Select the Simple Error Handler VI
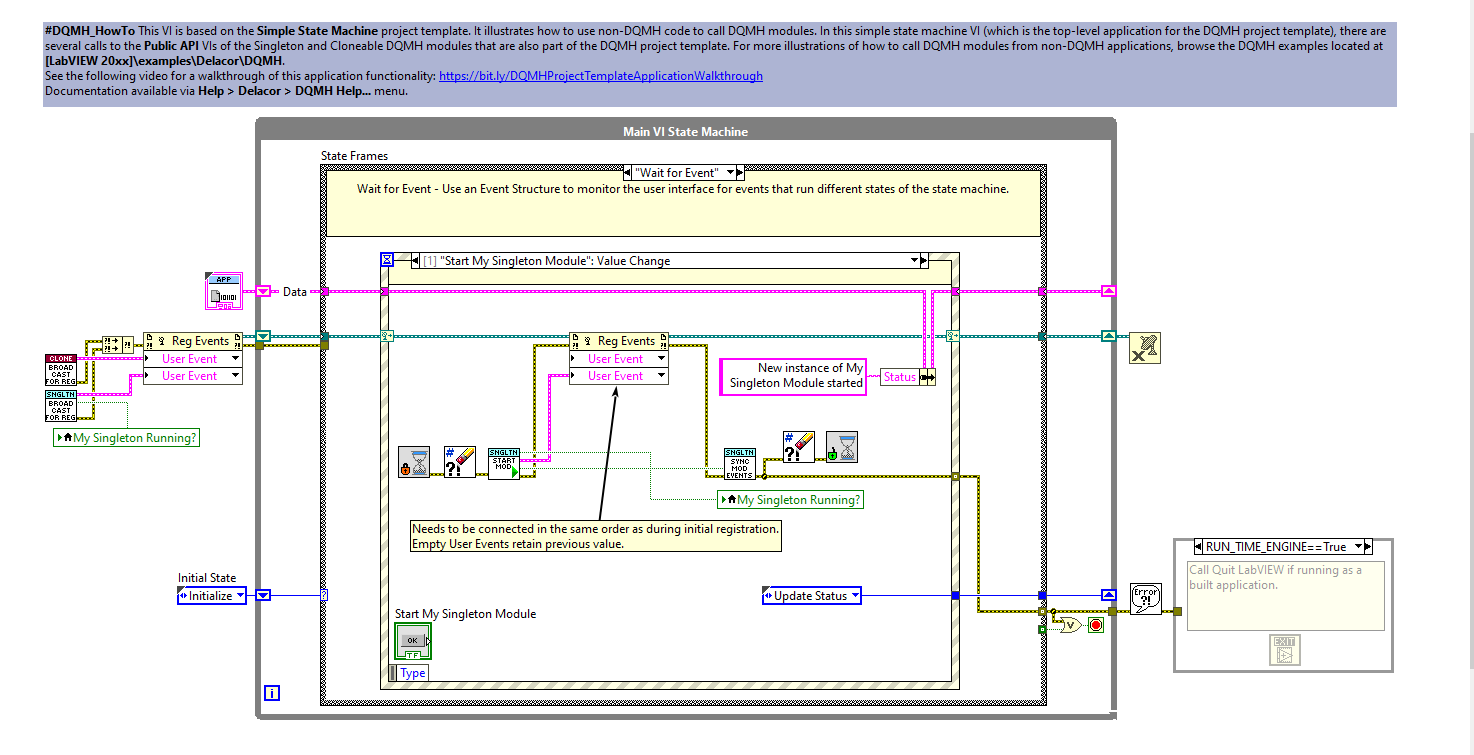The width and height of the screenshot is (1474, 755). point(1146,599)
